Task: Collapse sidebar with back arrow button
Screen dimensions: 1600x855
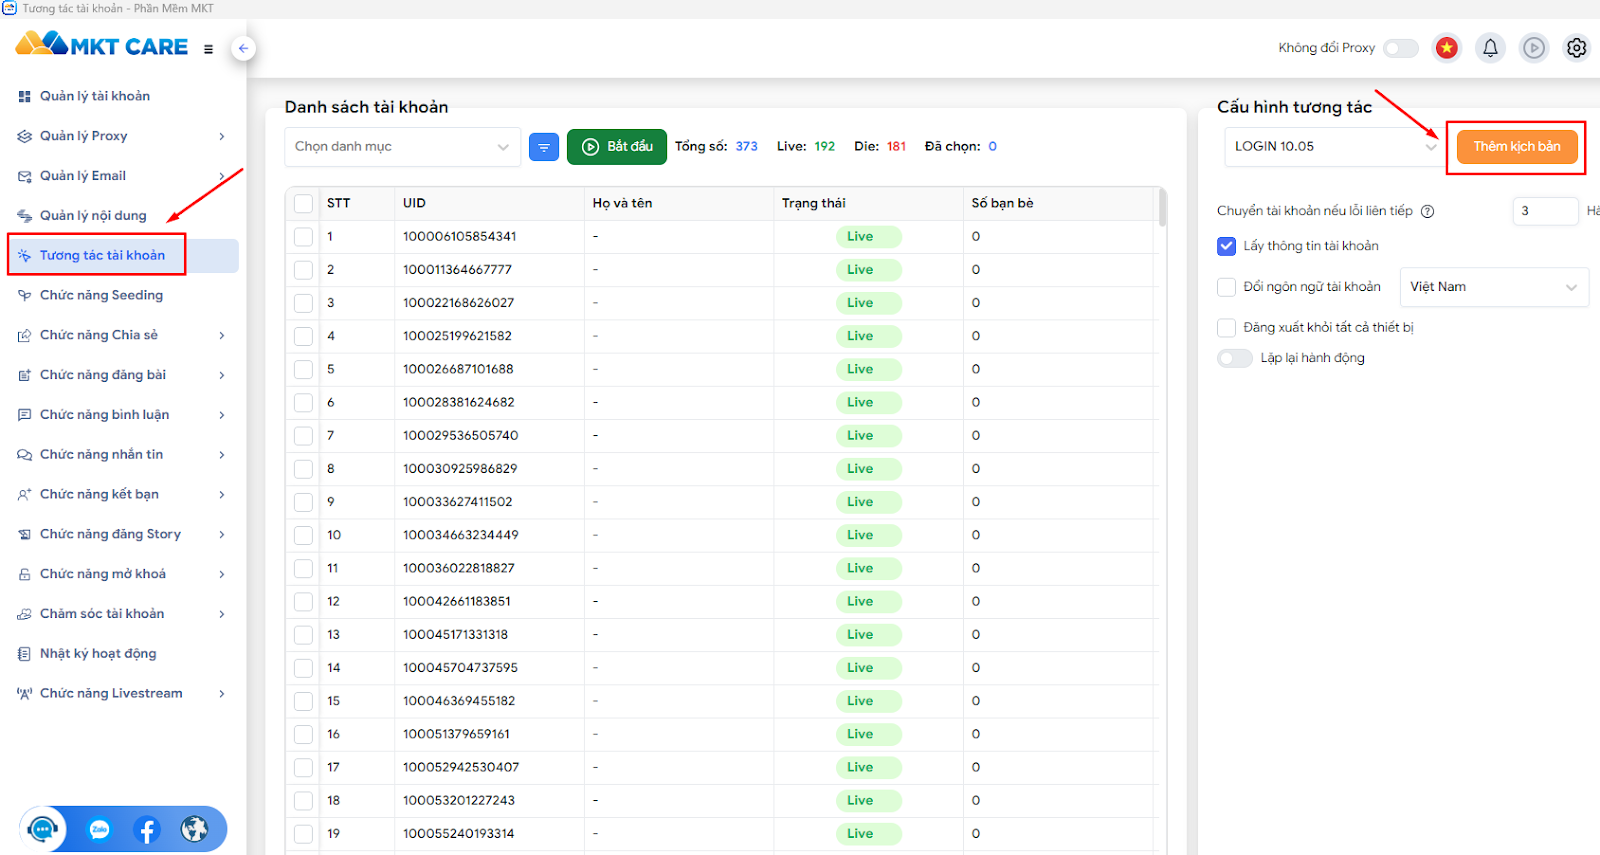Action: coord(243,48)
